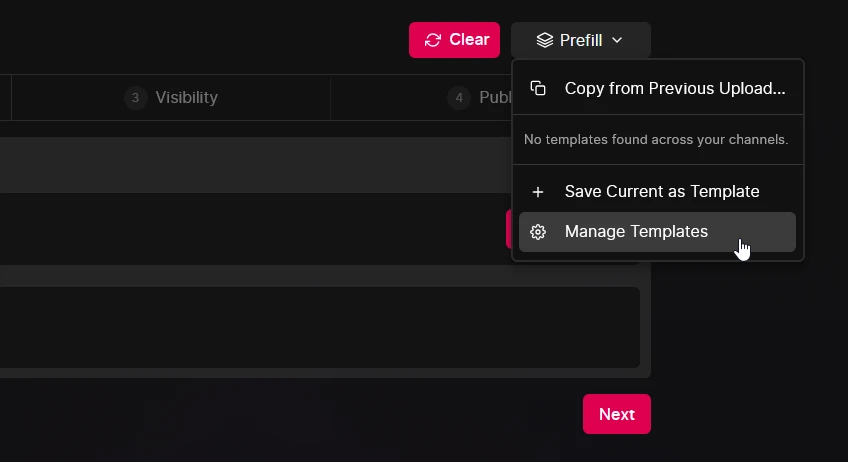Click the Next button
Screen dimensions: 848x462
(616, 414)
